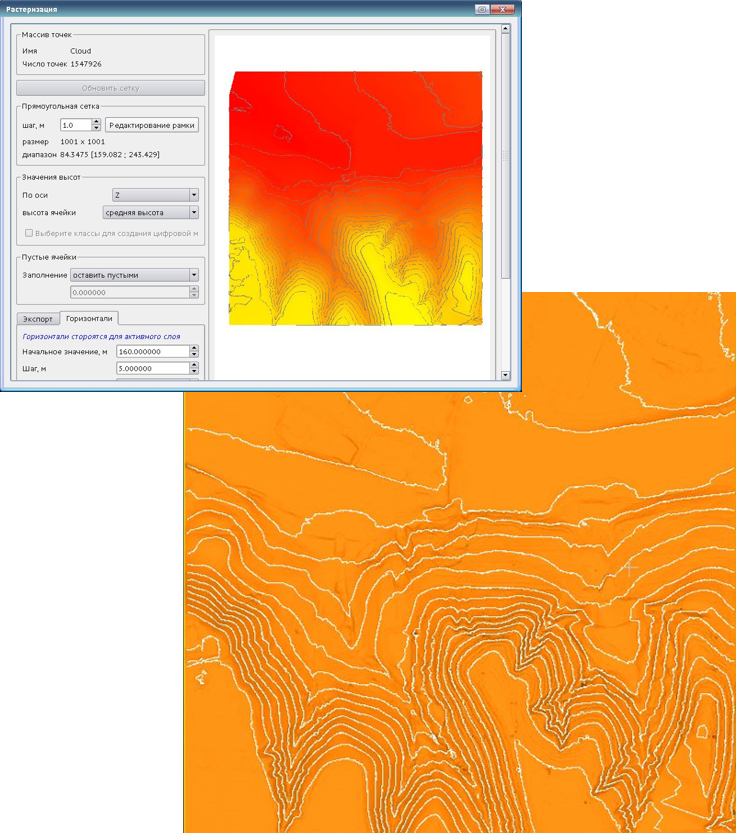The height and width of the screenshot is (833, 736).
Task: Increase the contour 'Шаг, м' spinner
Action: point(194,366)
